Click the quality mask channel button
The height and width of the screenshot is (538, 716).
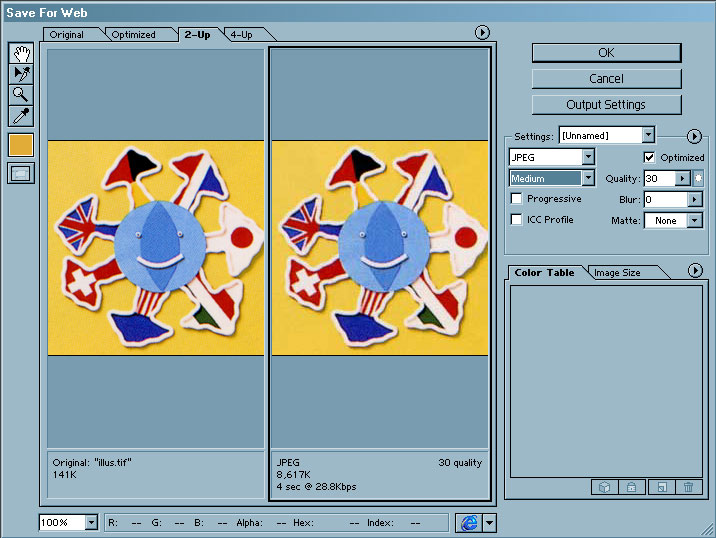(698, 178)
